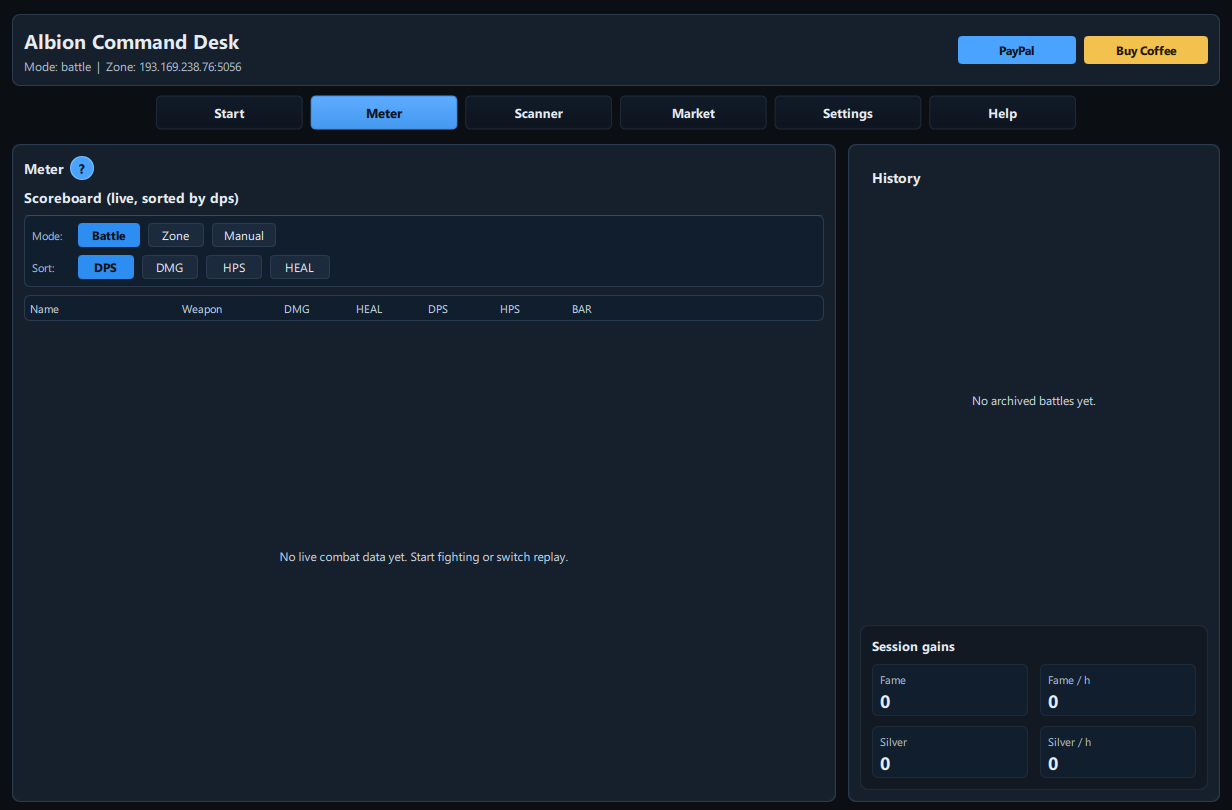The height and width of the screenshot is (810, 1232).
Task: Sort scoreboard by HPS
Action: [x=233, y=267]
